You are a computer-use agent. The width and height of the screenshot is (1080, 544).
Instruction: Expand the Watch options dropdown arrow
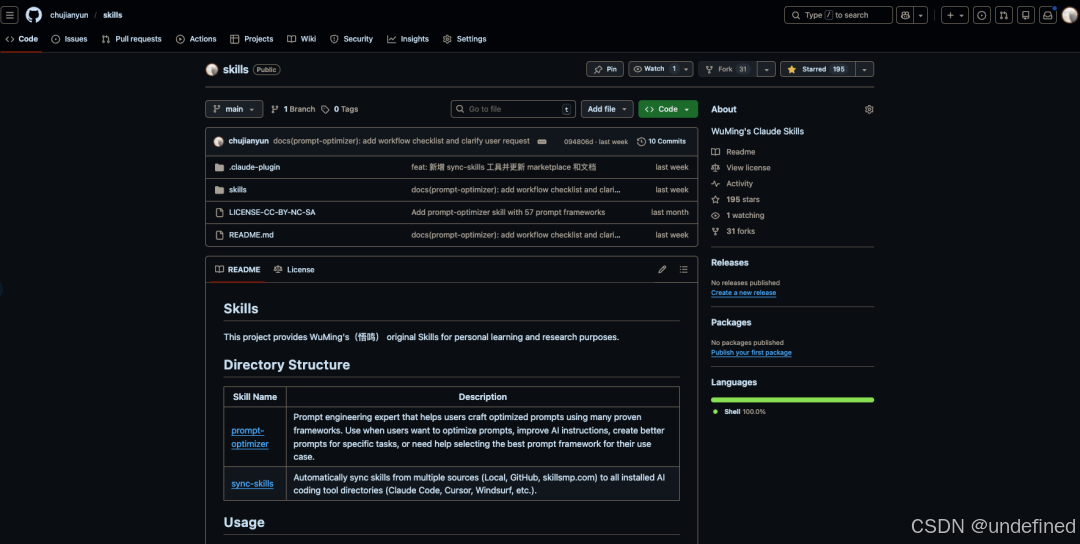687,70
